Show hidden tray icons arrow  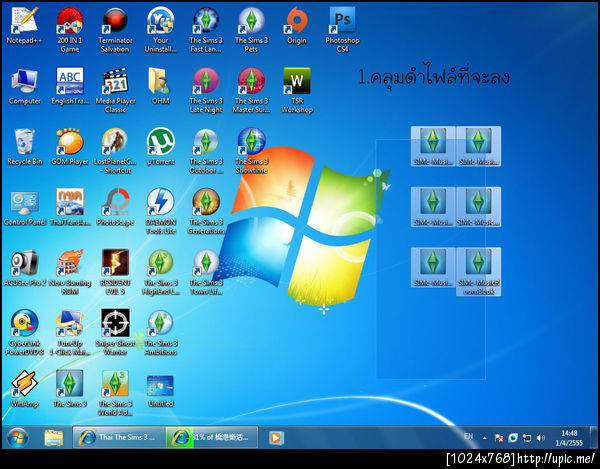pyautogui.click(x=485, y=438)
